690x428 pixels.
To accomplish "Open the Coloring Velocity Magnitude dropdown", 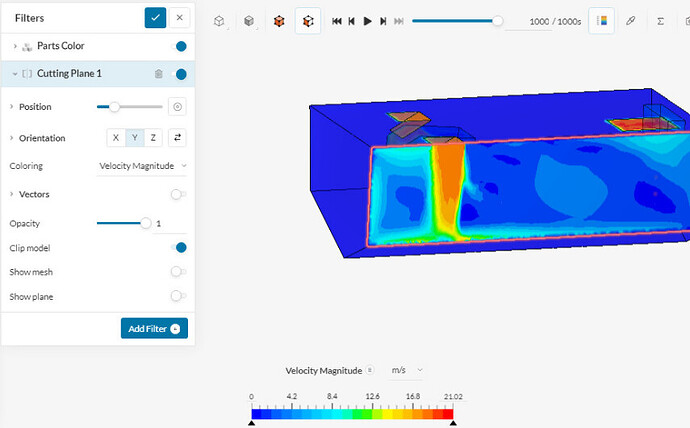I will 142,166.
